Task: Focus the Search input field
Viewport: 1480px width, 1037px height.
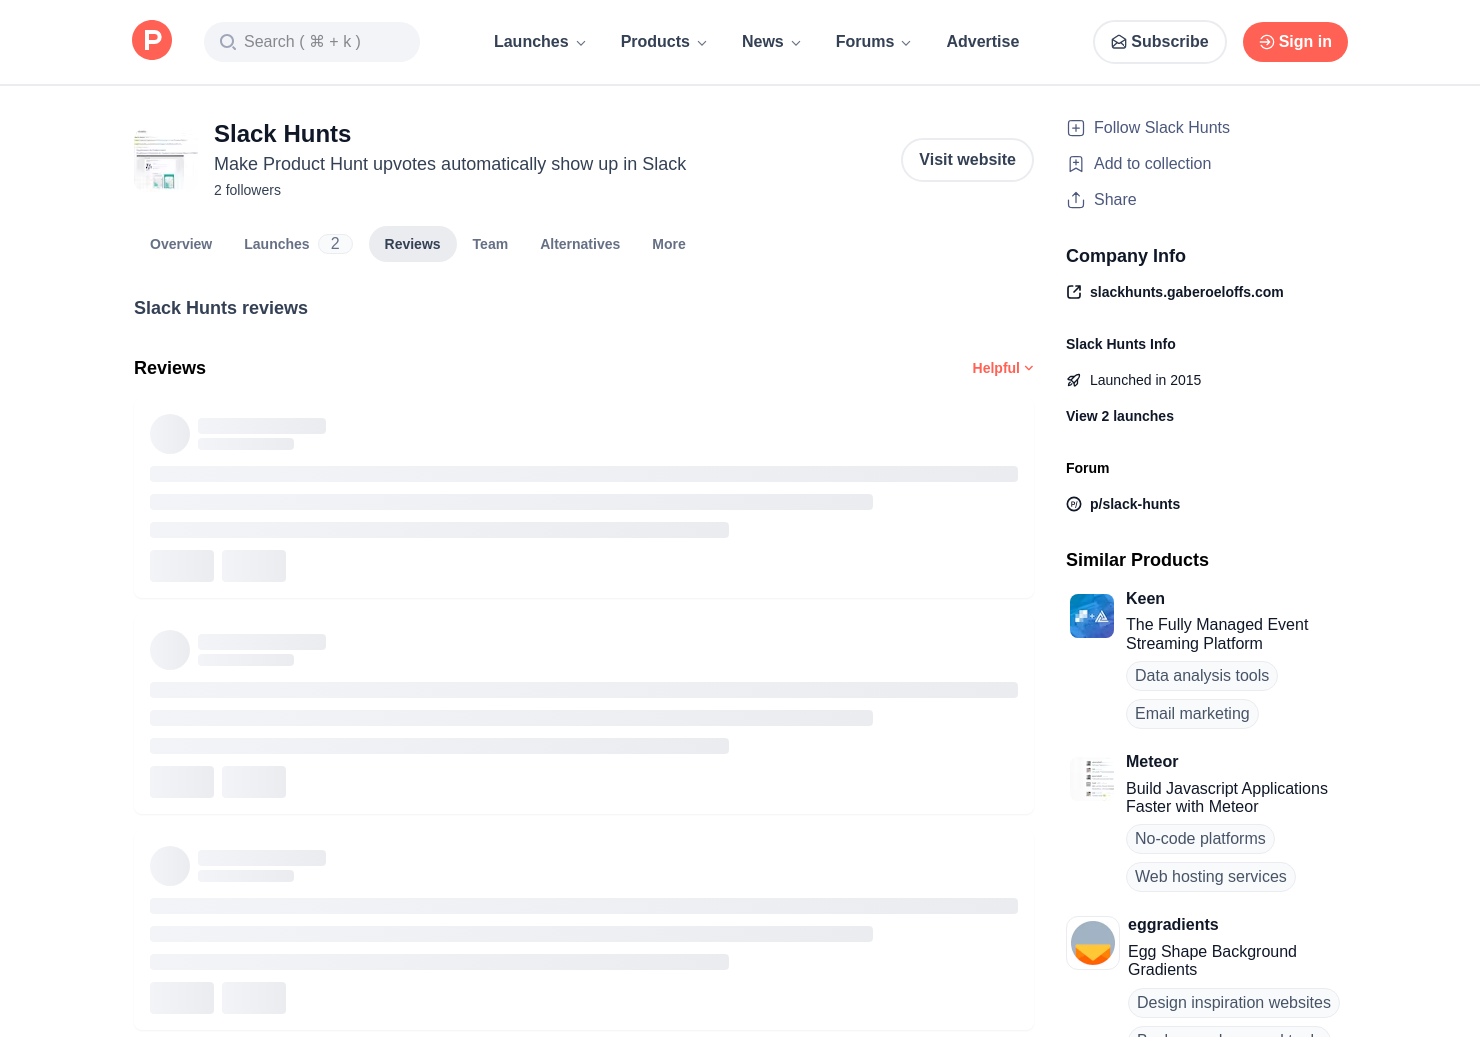Action: pos(312,42)
